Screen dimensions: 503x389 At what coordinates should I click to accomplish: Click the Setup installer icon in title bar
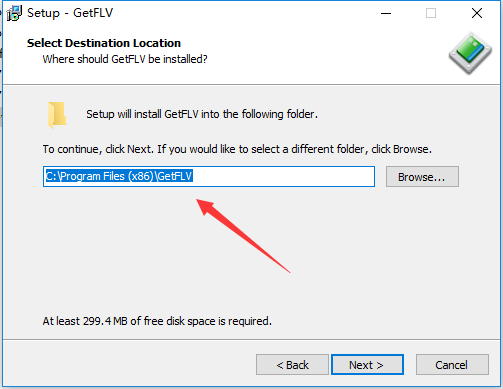click(14, 13)
